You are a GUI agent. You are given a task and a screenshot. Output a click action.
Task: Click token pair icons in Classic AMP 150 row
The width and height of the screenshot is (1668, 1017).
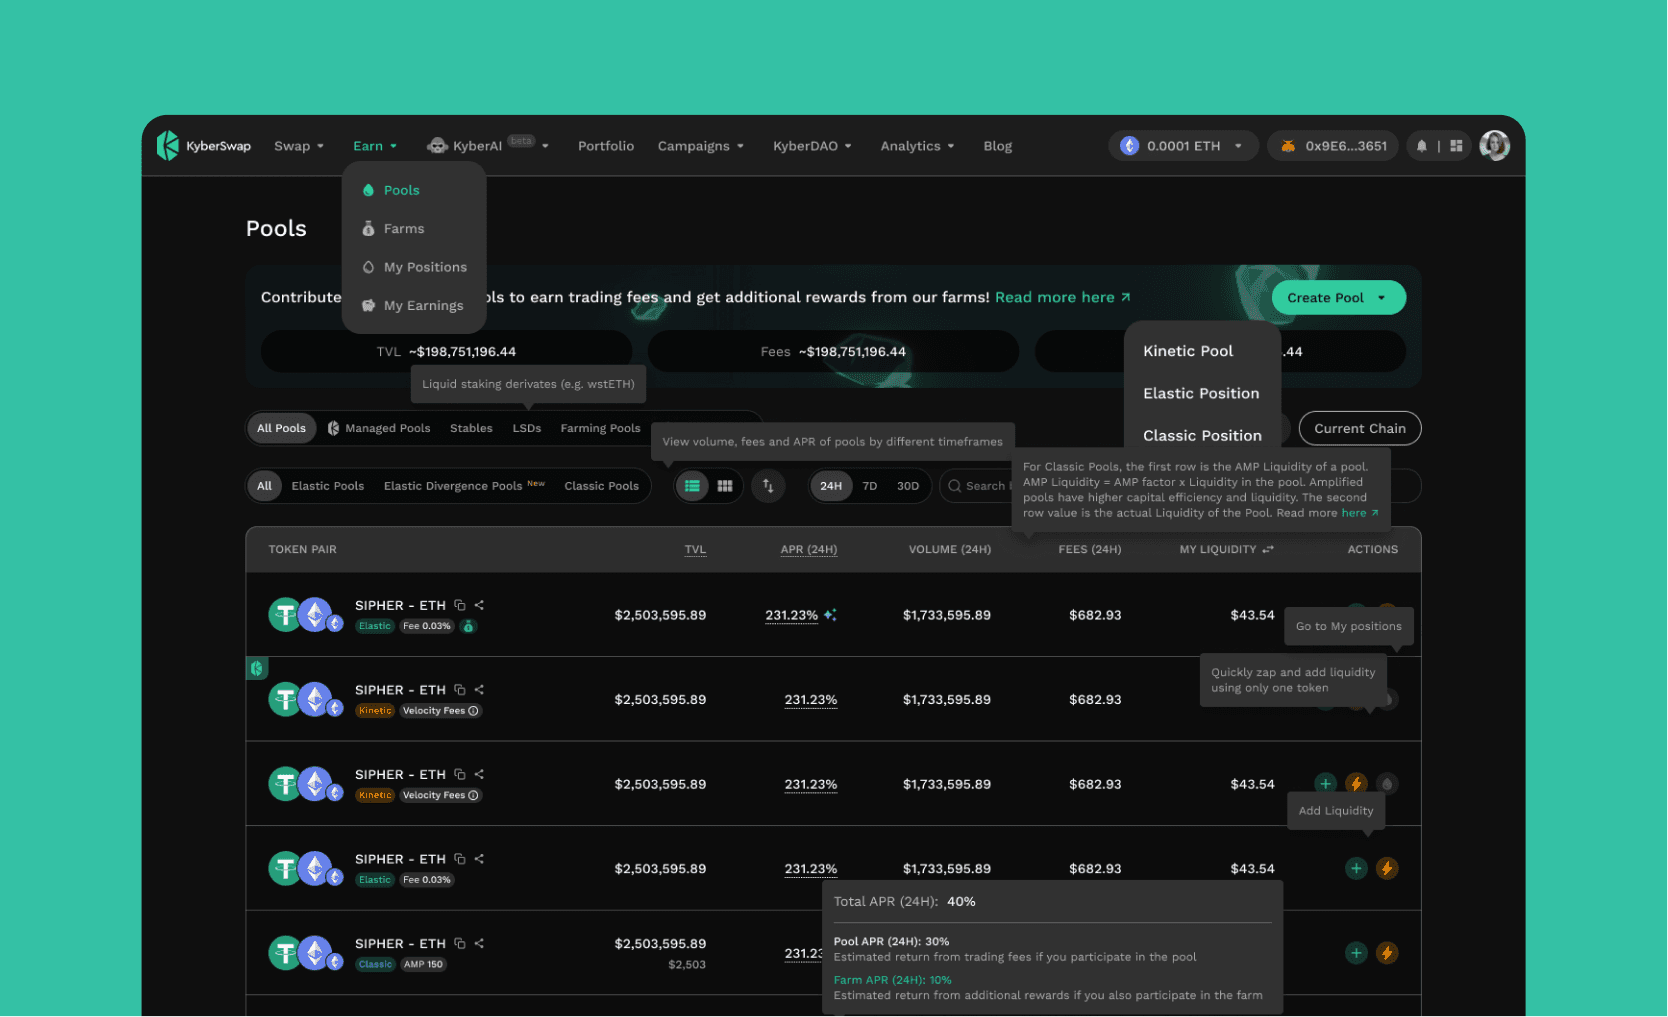tap(306, 953)
